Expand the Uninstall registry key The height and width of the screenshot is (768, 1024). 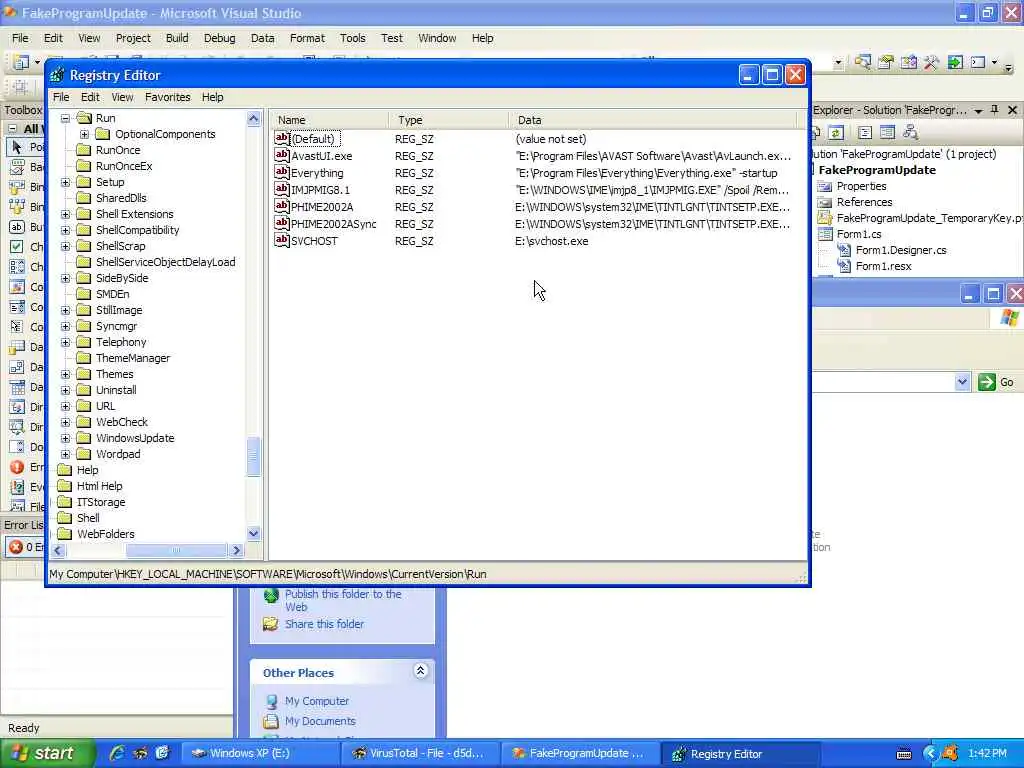tap(65, 391)
